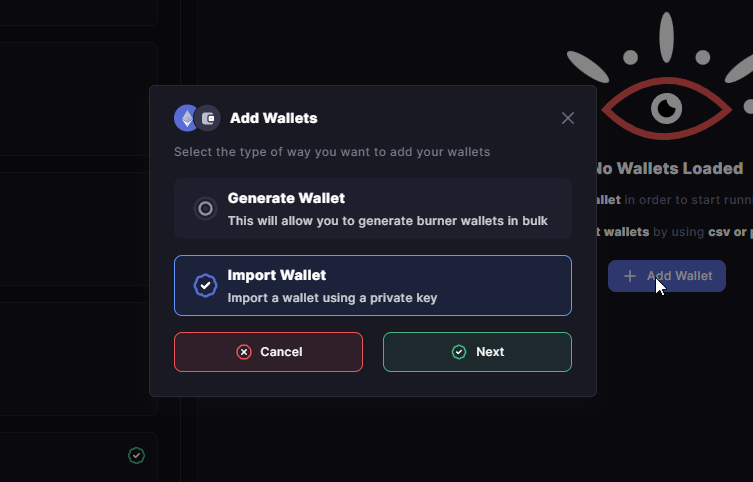Click the Add Wallet button text
753x482 pixels.
[680, 276]
